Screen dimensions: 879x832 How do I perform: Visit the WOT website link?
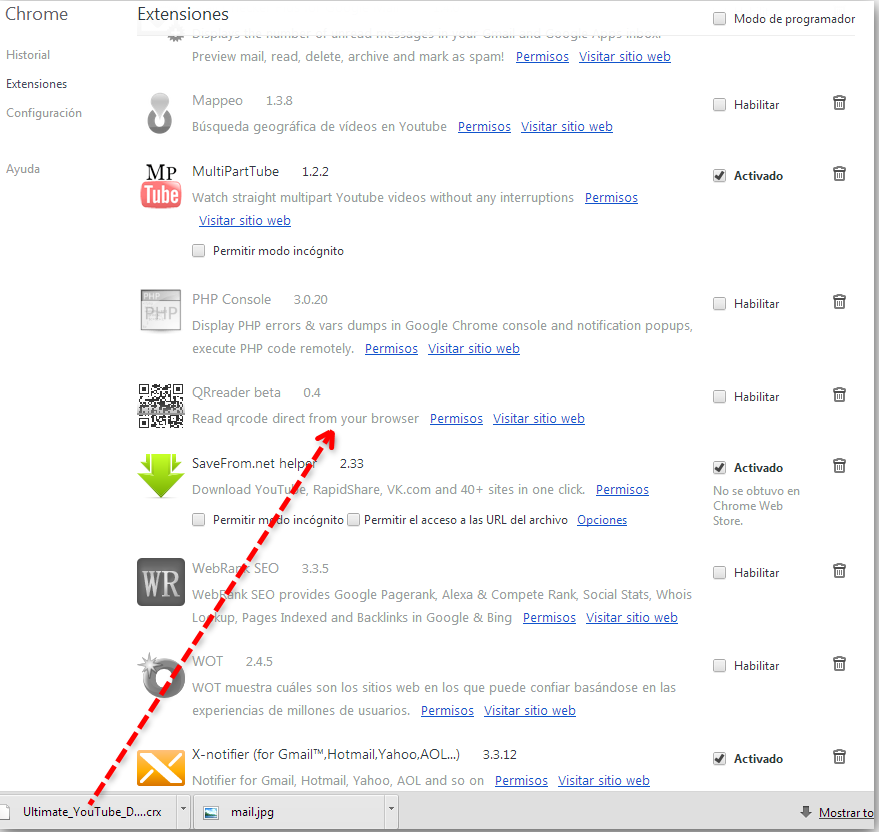pyautogui.click(x=530, y=711)
